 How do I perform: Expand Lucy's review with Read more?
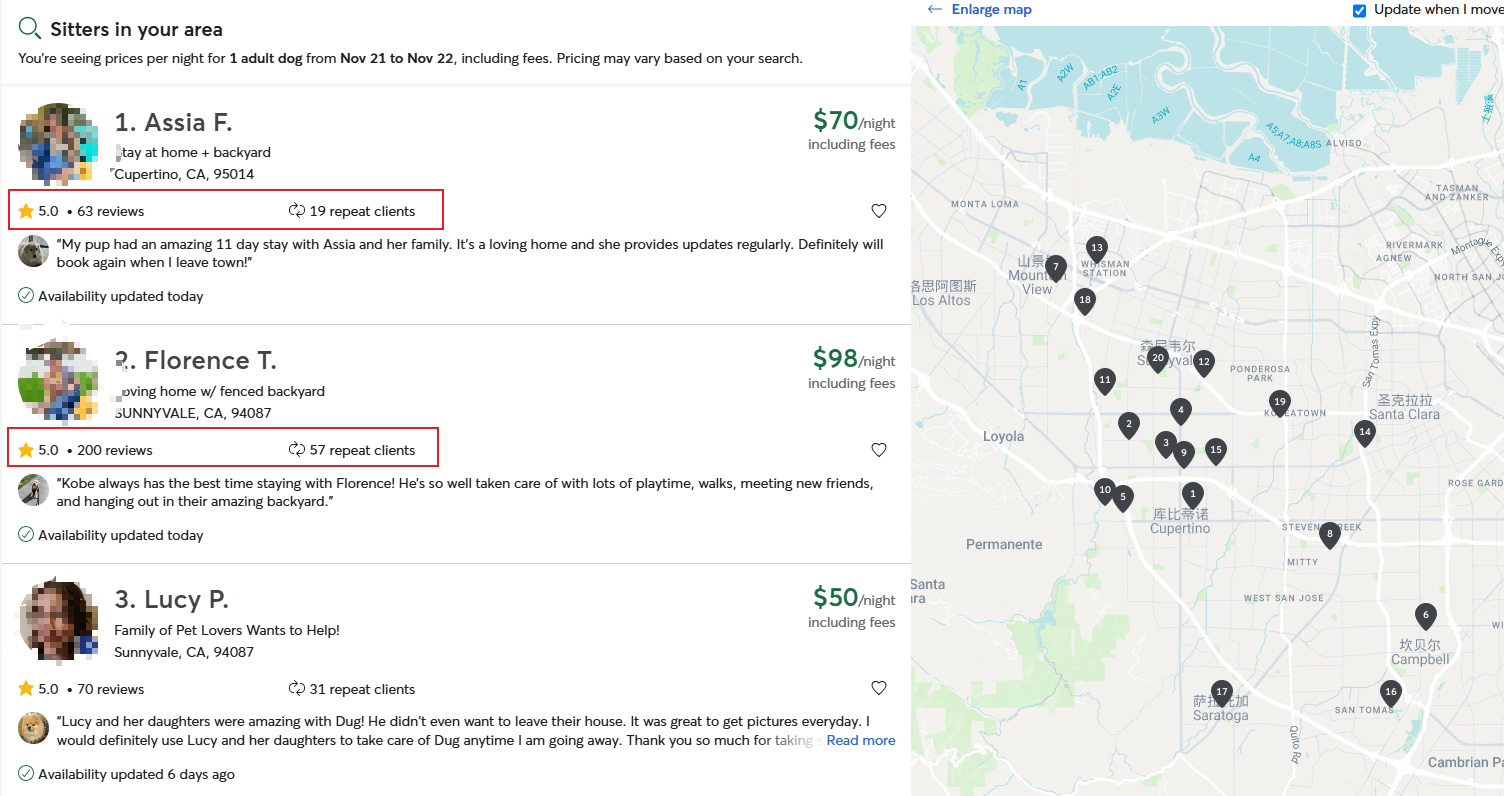[x=860, y=741]
